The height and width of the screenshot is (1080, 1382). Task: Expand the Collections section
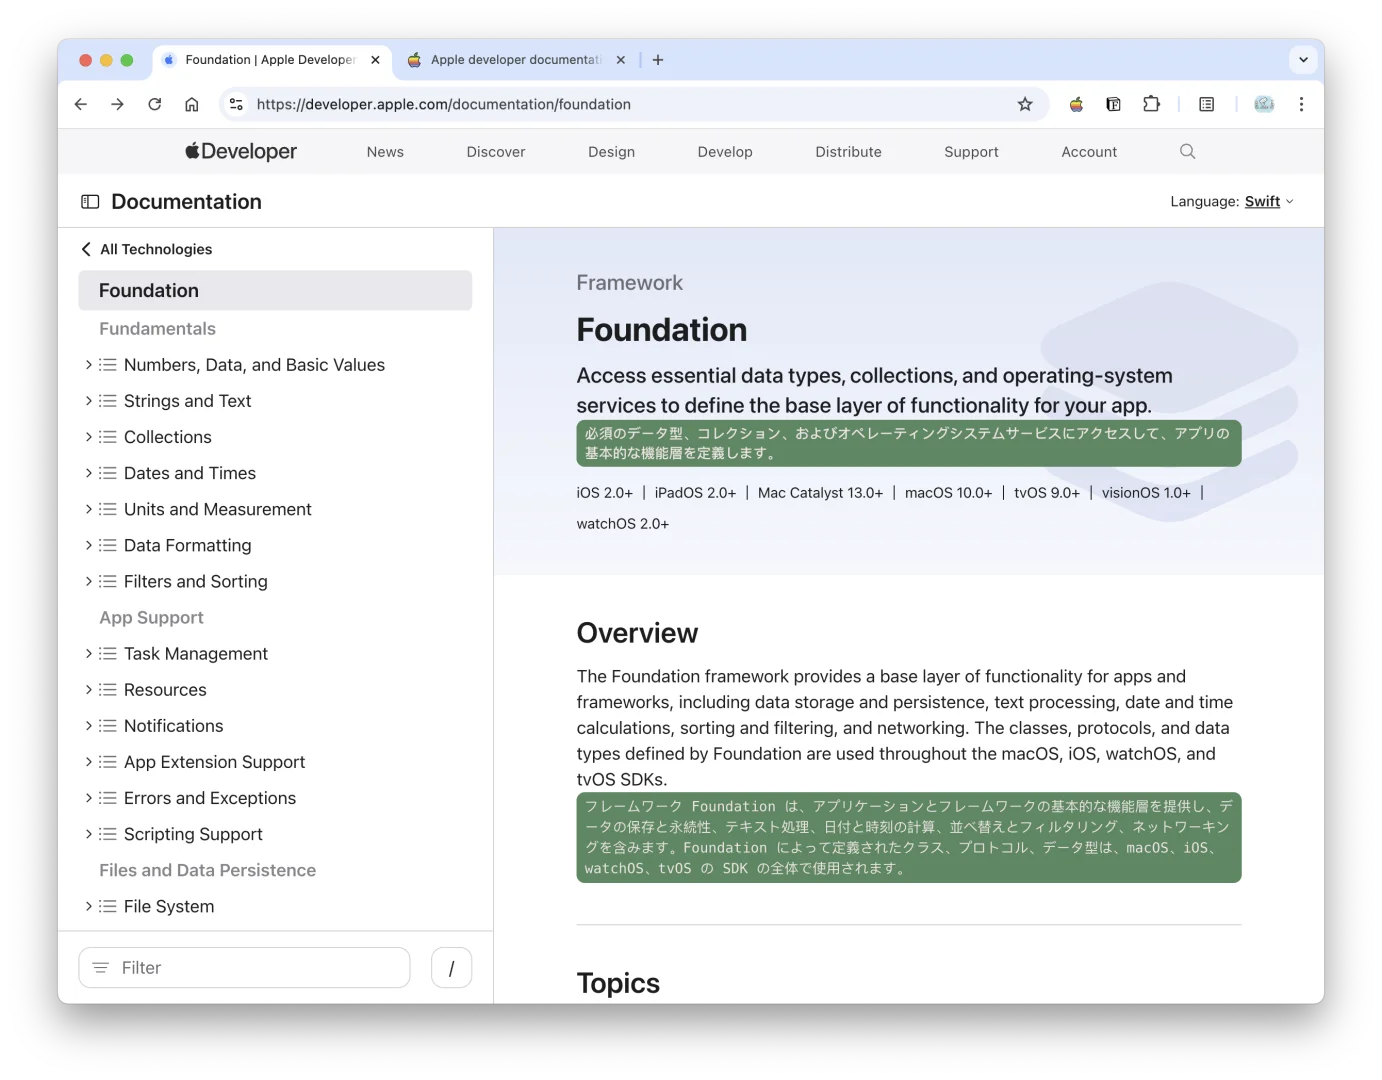click(x=88, y=437)
